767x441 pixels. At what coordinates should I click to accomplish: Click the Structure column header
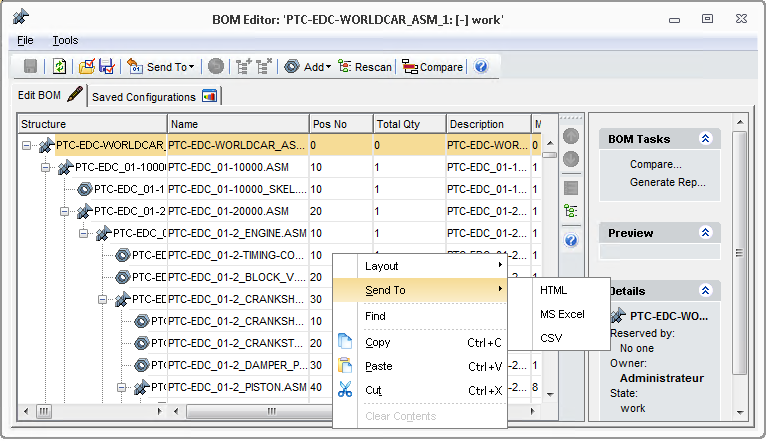point(92,124)
